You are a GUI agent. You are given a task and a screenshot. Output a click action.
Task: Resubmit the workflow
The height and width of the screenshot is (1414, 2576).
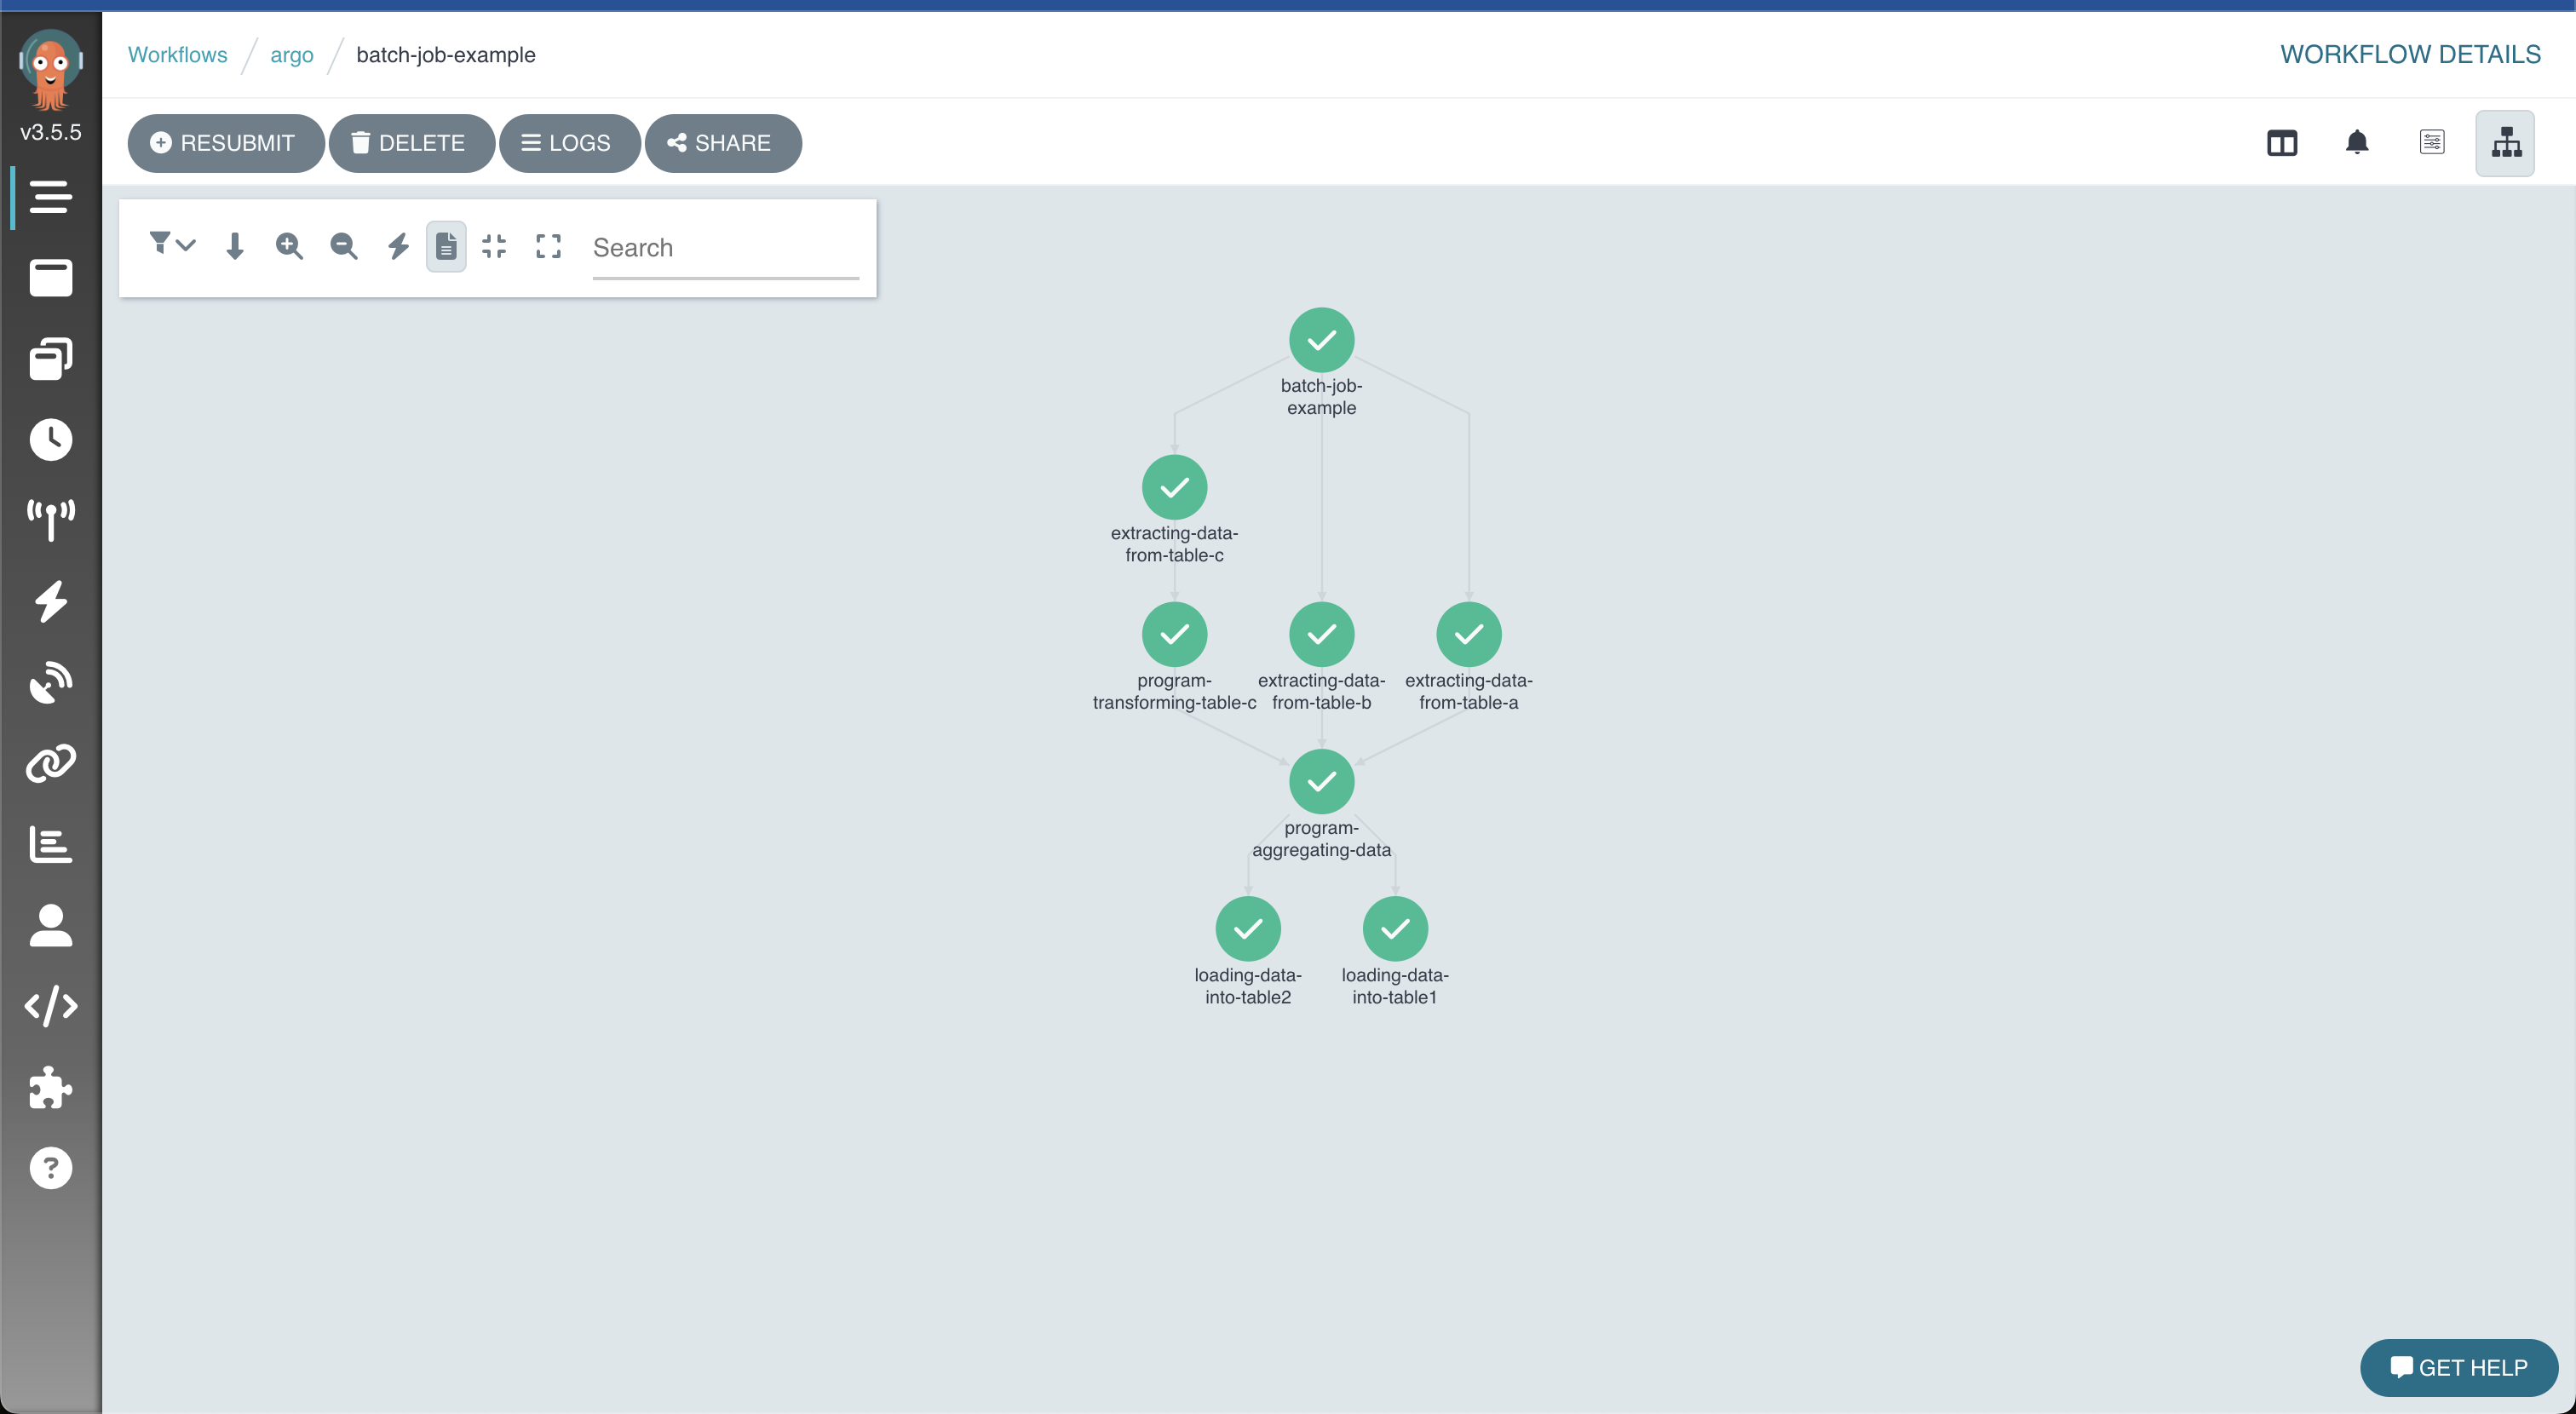pyautogui.click(x=225, y=143)
